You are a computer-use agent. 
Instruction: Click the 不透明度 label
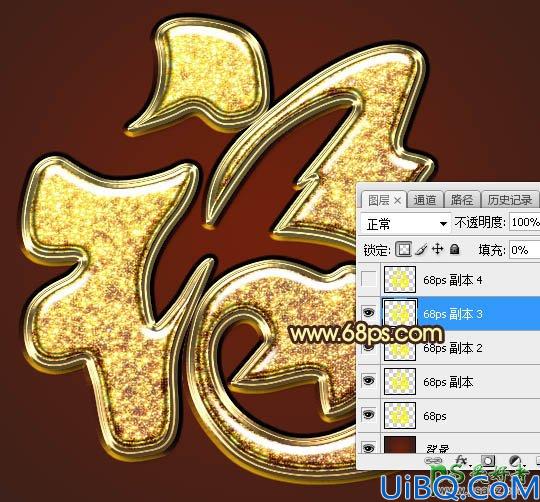[x=480, y=222]
